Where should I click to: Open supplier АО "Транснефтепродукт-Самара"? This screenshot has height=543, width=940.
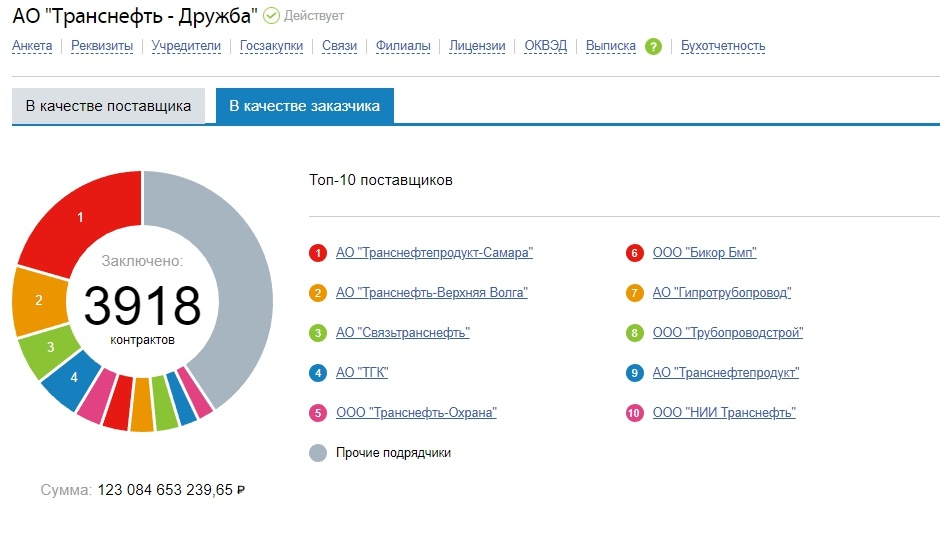[435, 253]
